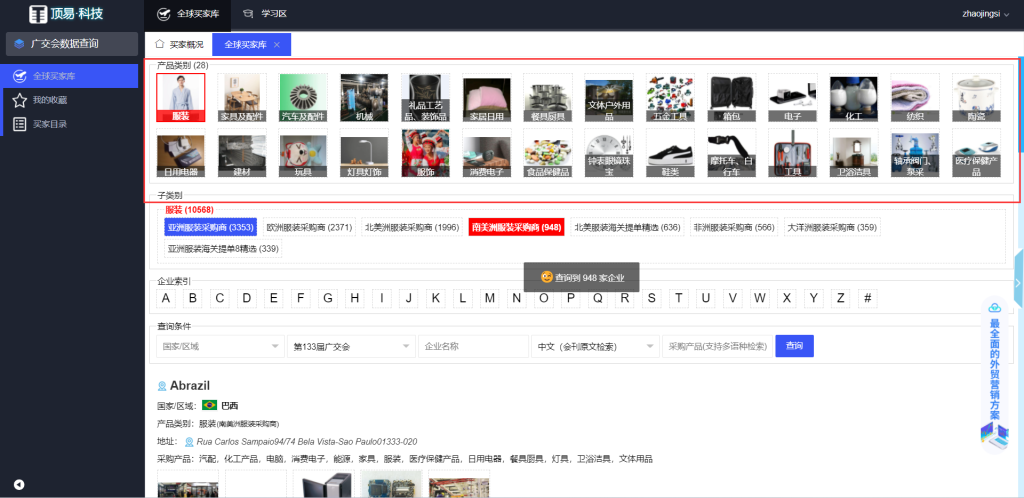Click the 企业名称 company name field
Screen dimensions: 1024x498
[473, 346]
